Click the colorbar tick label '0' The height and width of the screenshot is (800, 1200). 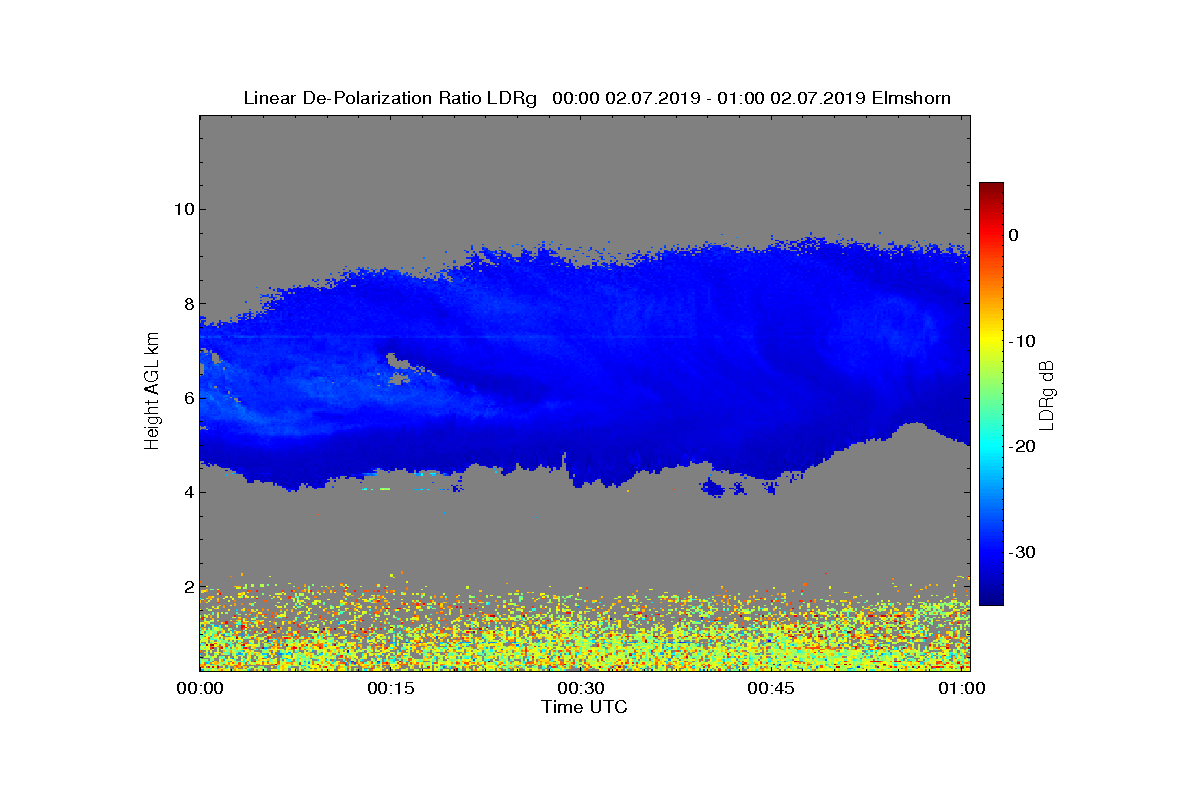coord(1014,235)
